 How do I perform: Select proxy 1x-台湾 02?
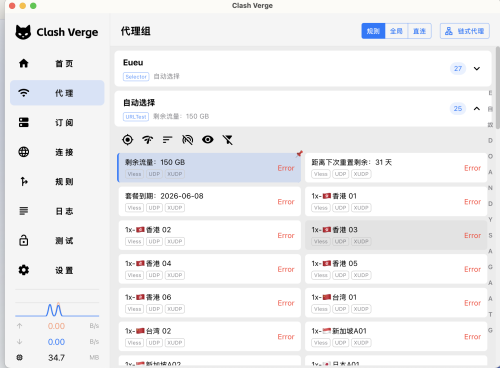pos(209,336)
